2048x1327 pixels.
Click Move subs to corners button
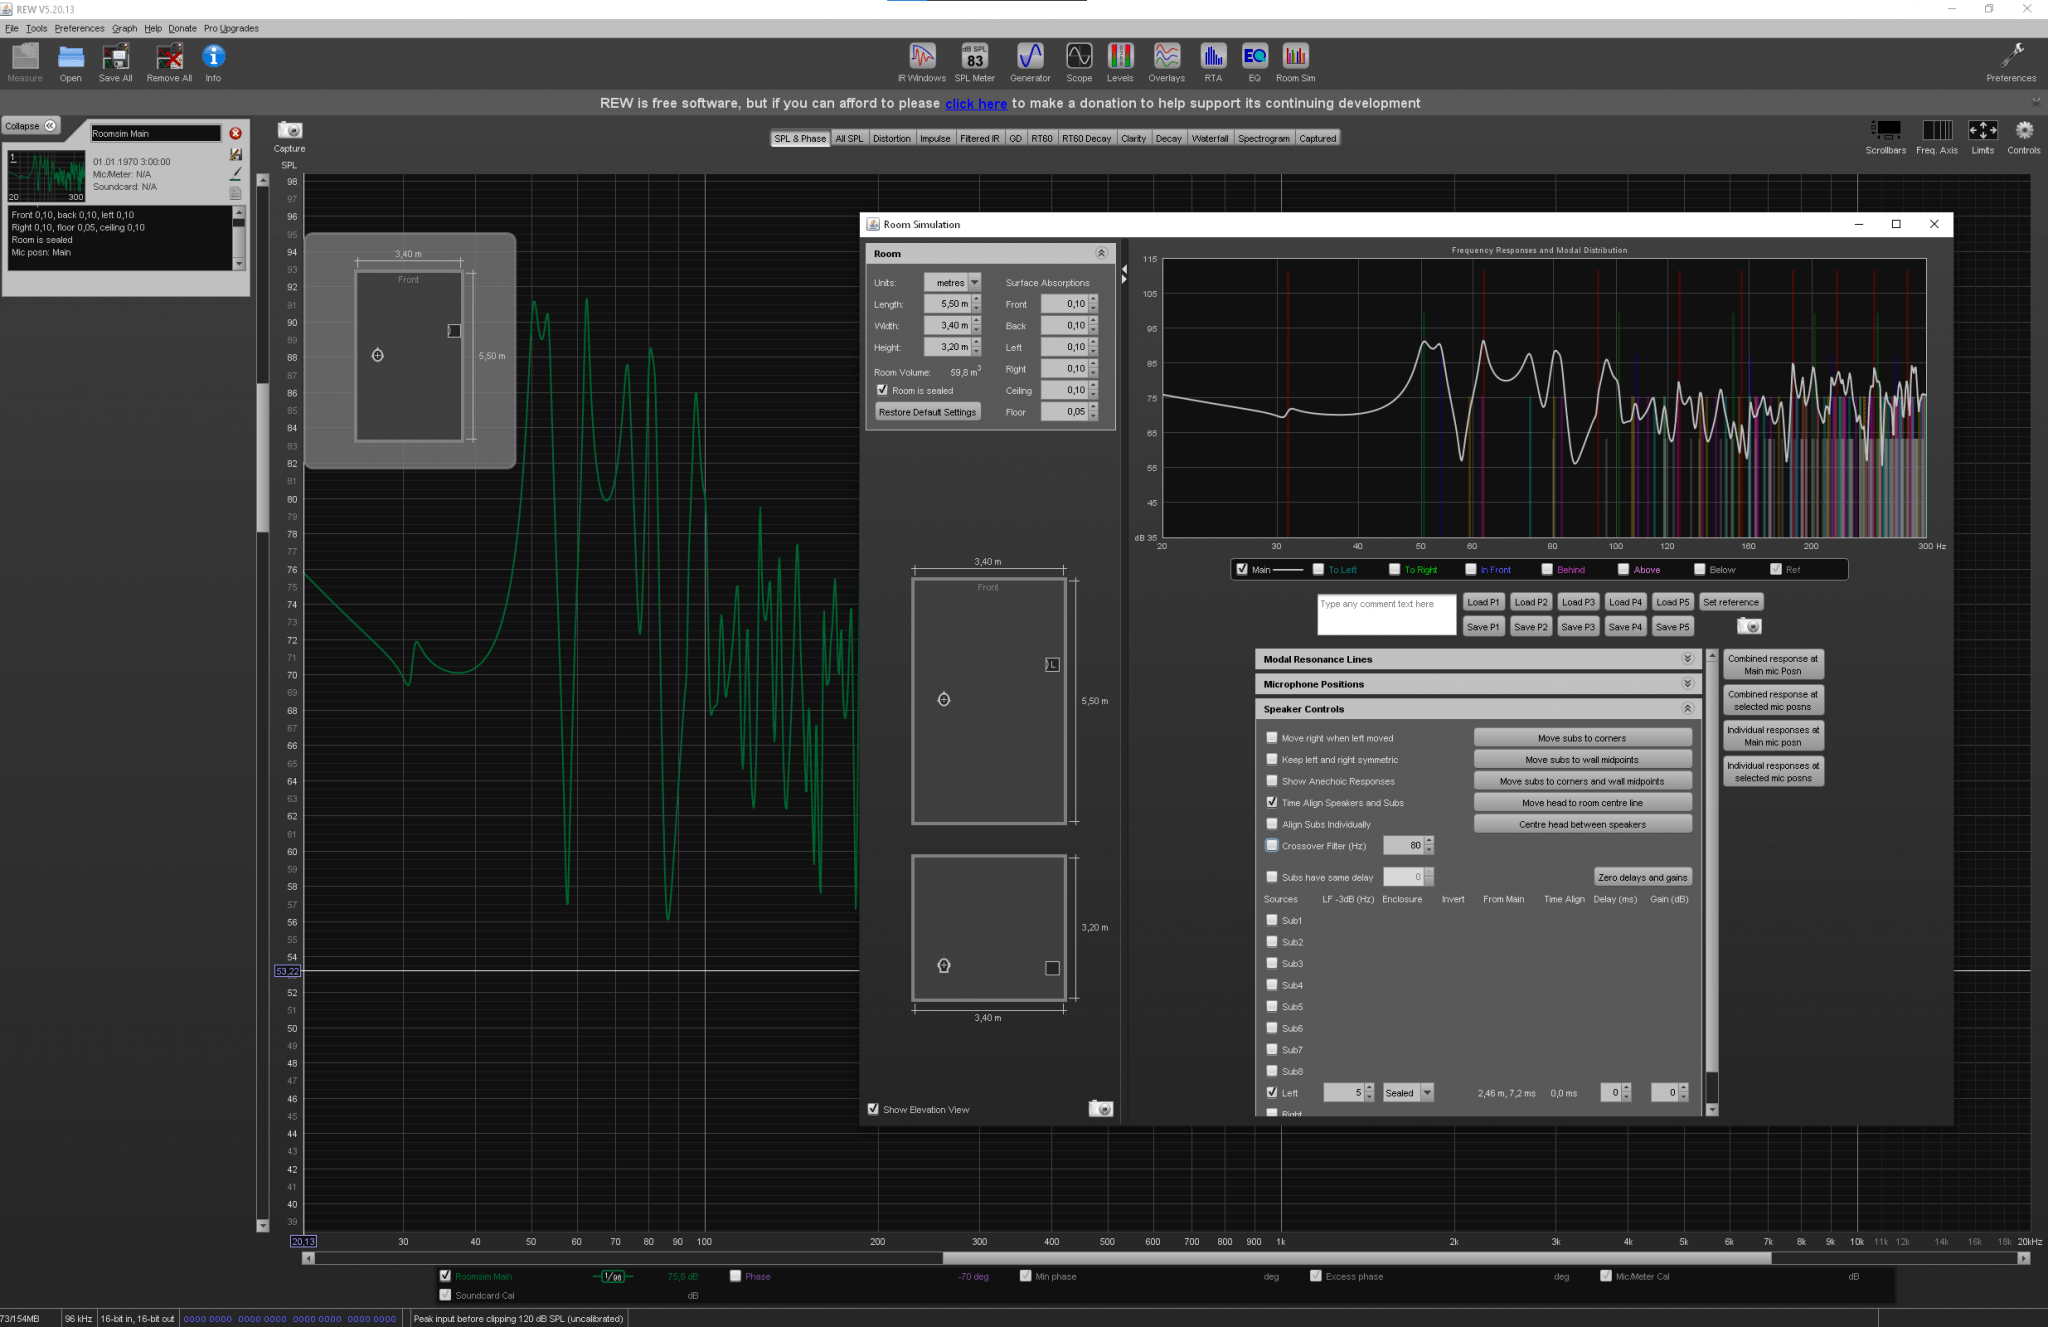[1582, 738]
